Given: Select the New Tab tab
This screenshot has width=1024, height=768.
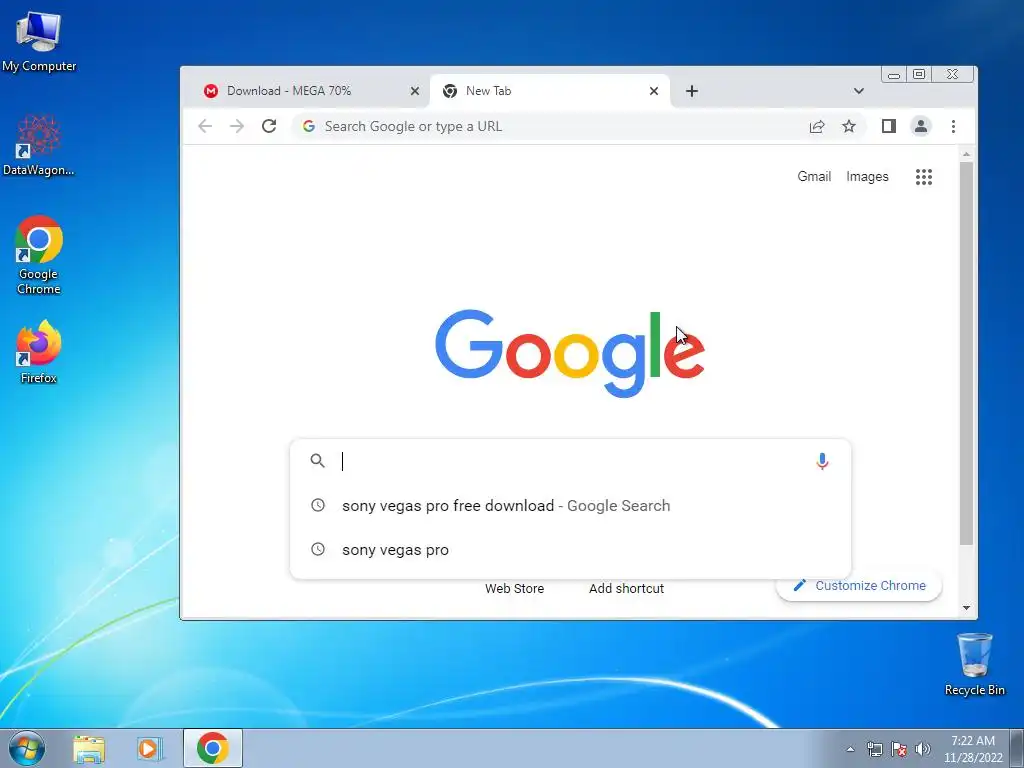Looking at the screenshot, I should (550, 91).
